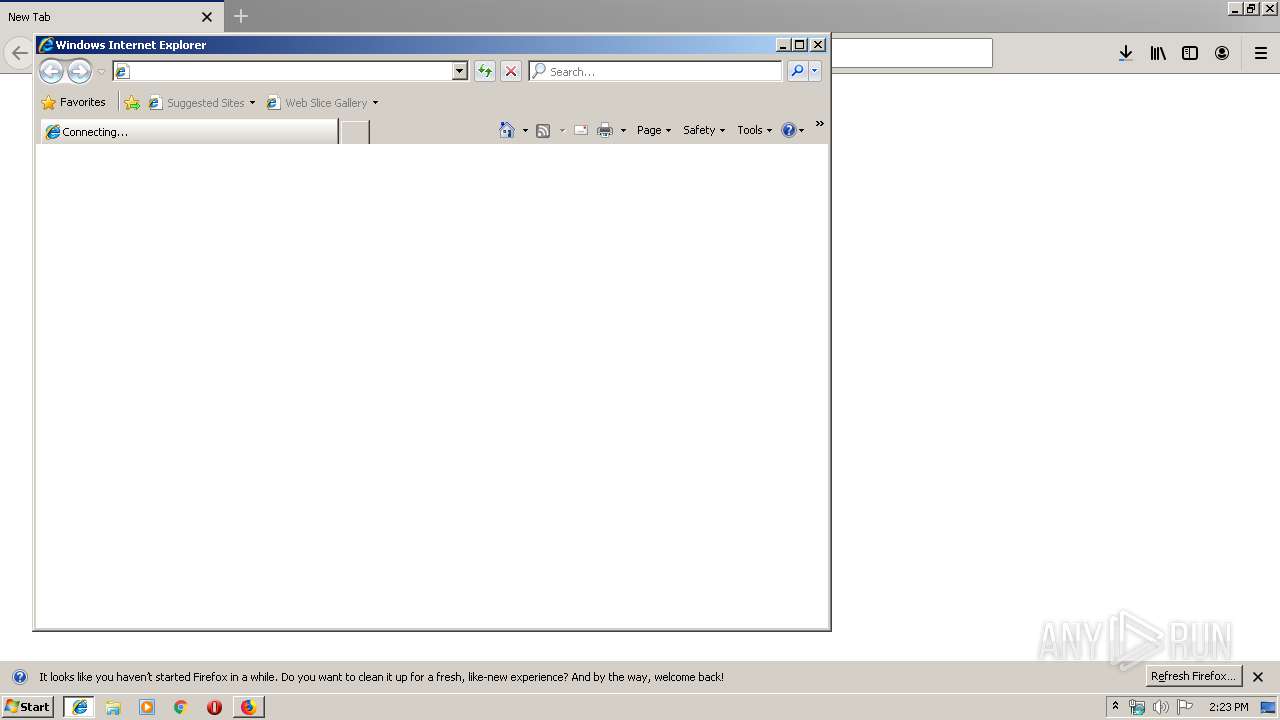Open the media player taskbar icon

(x=147, y=707)
